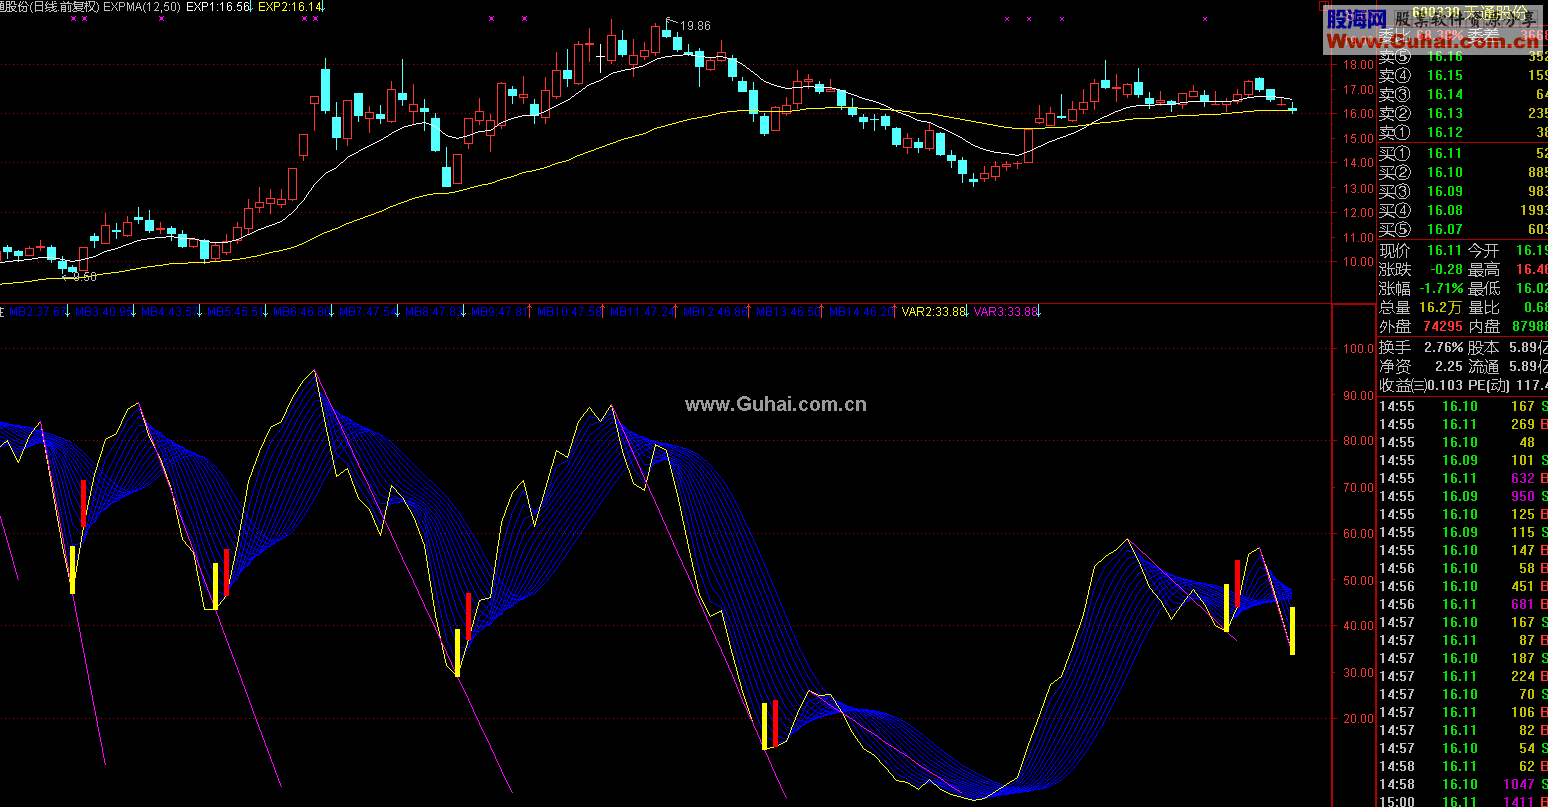Image resolution: width=1548 pixels, height=807 pixels.
Task: Click the -1.71% change percentage
Action: [x=1441, y=288]
